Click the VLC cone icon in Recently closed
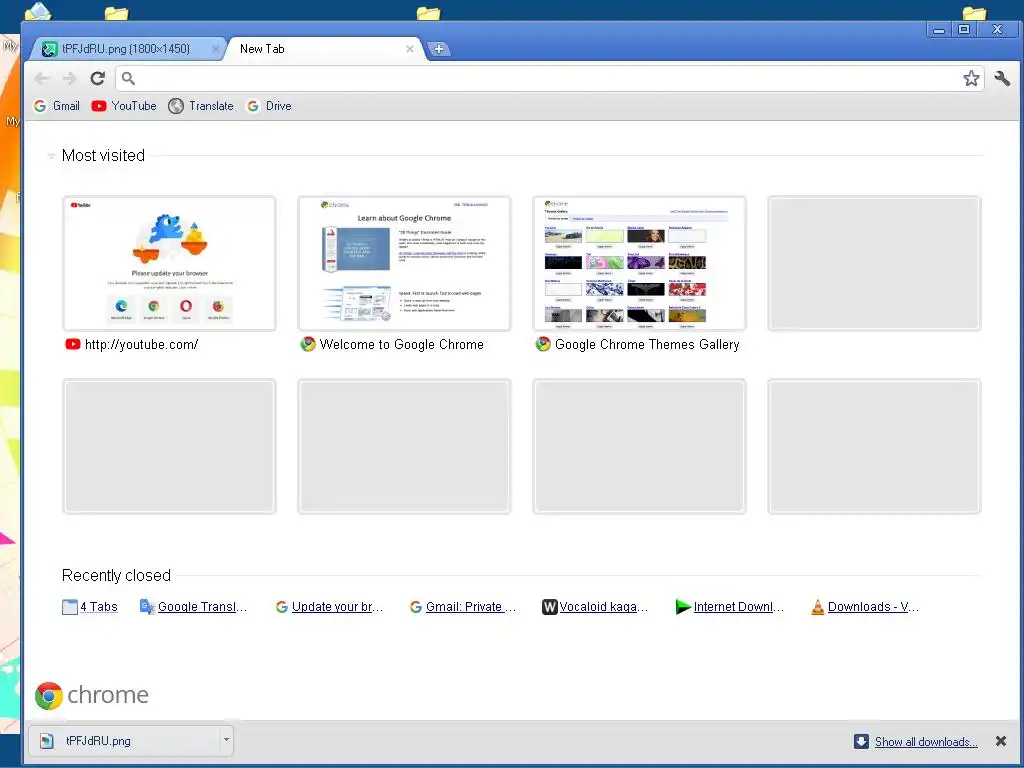Image resolution: width=1024 pixels, height=768 pixels. [x=818, y=607]
